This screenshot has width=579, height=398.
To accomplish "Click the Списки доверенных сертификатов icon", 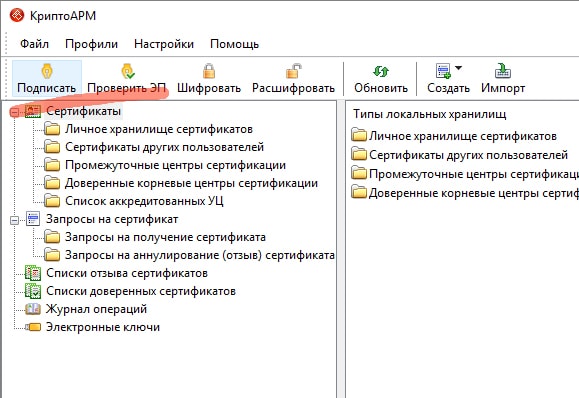I will click(x=33, y=291).
